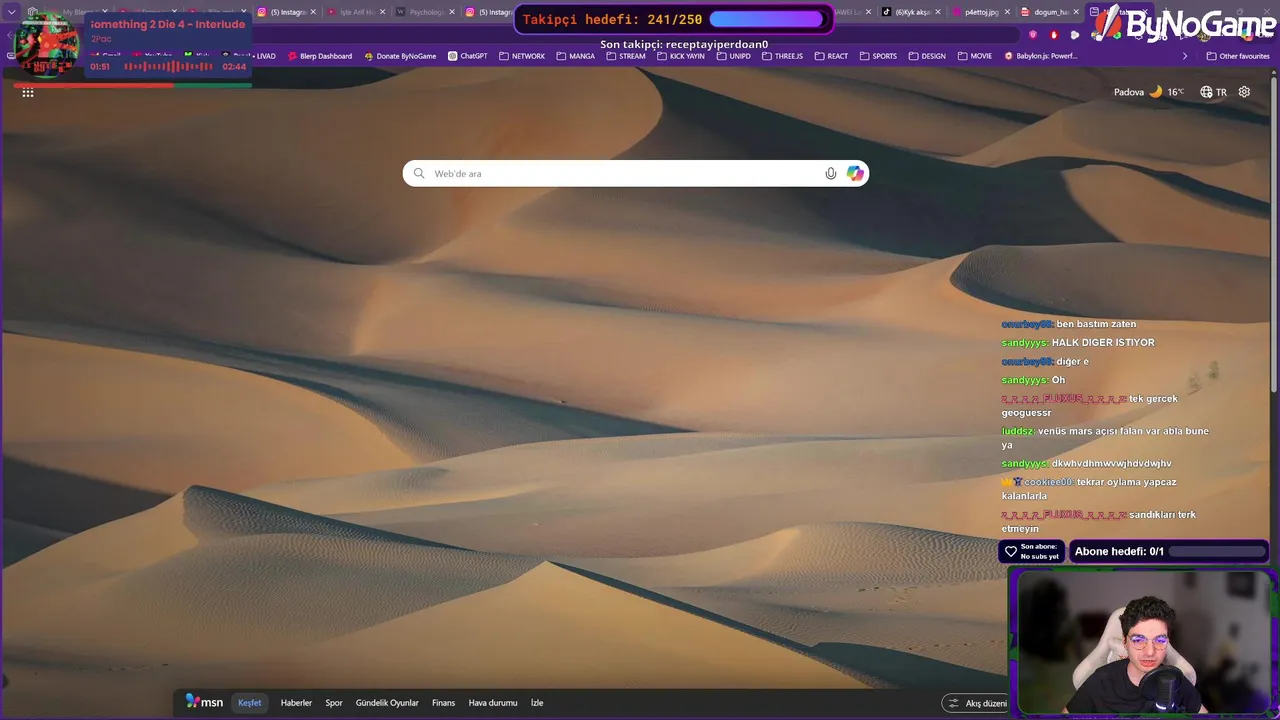Open the Finans tab
Image resolution: width=1280 pixels, height=720 pixels.
(443, 703)
